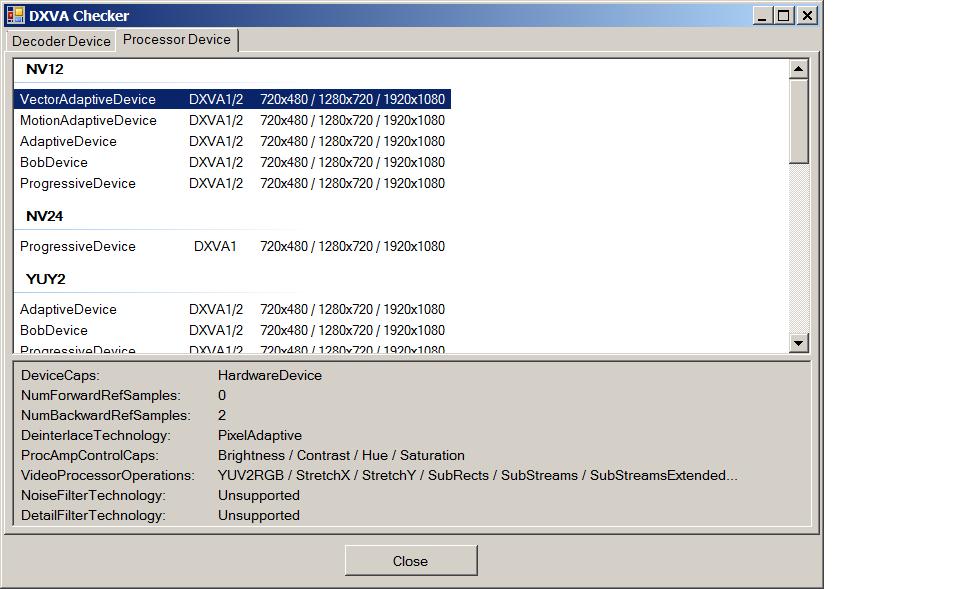Viewport: 960px width, 589px height.
Task: Click the vertical scrollbar thumb
Action: [x=798, y=120]
